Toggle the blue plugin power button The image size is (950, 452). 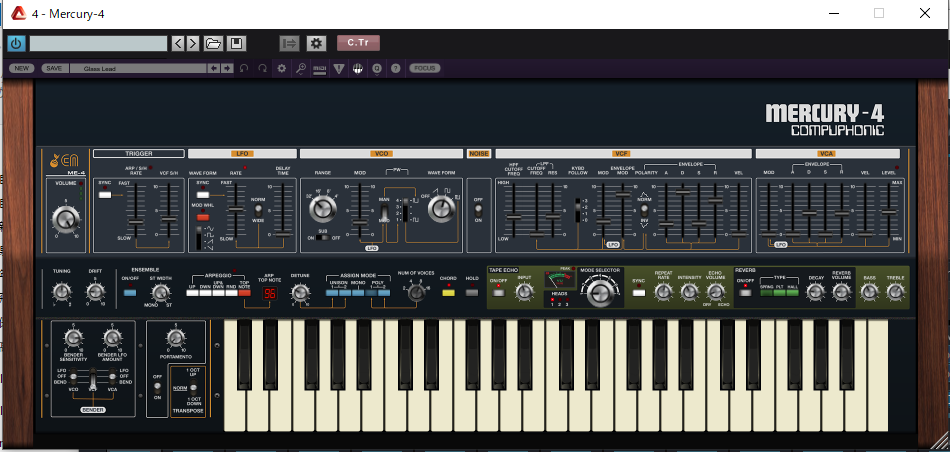tap(16, 44)
